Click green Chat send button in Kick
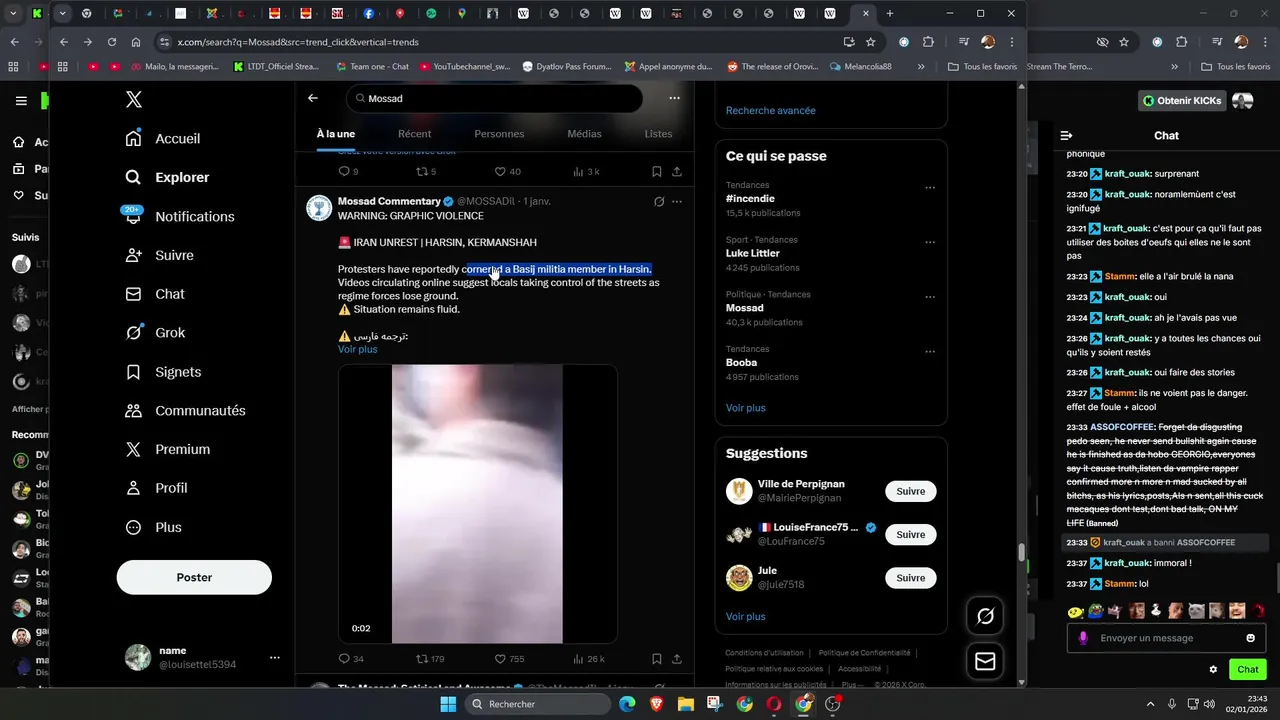This screenshot has width=1280, height=720. (1247, 670)
